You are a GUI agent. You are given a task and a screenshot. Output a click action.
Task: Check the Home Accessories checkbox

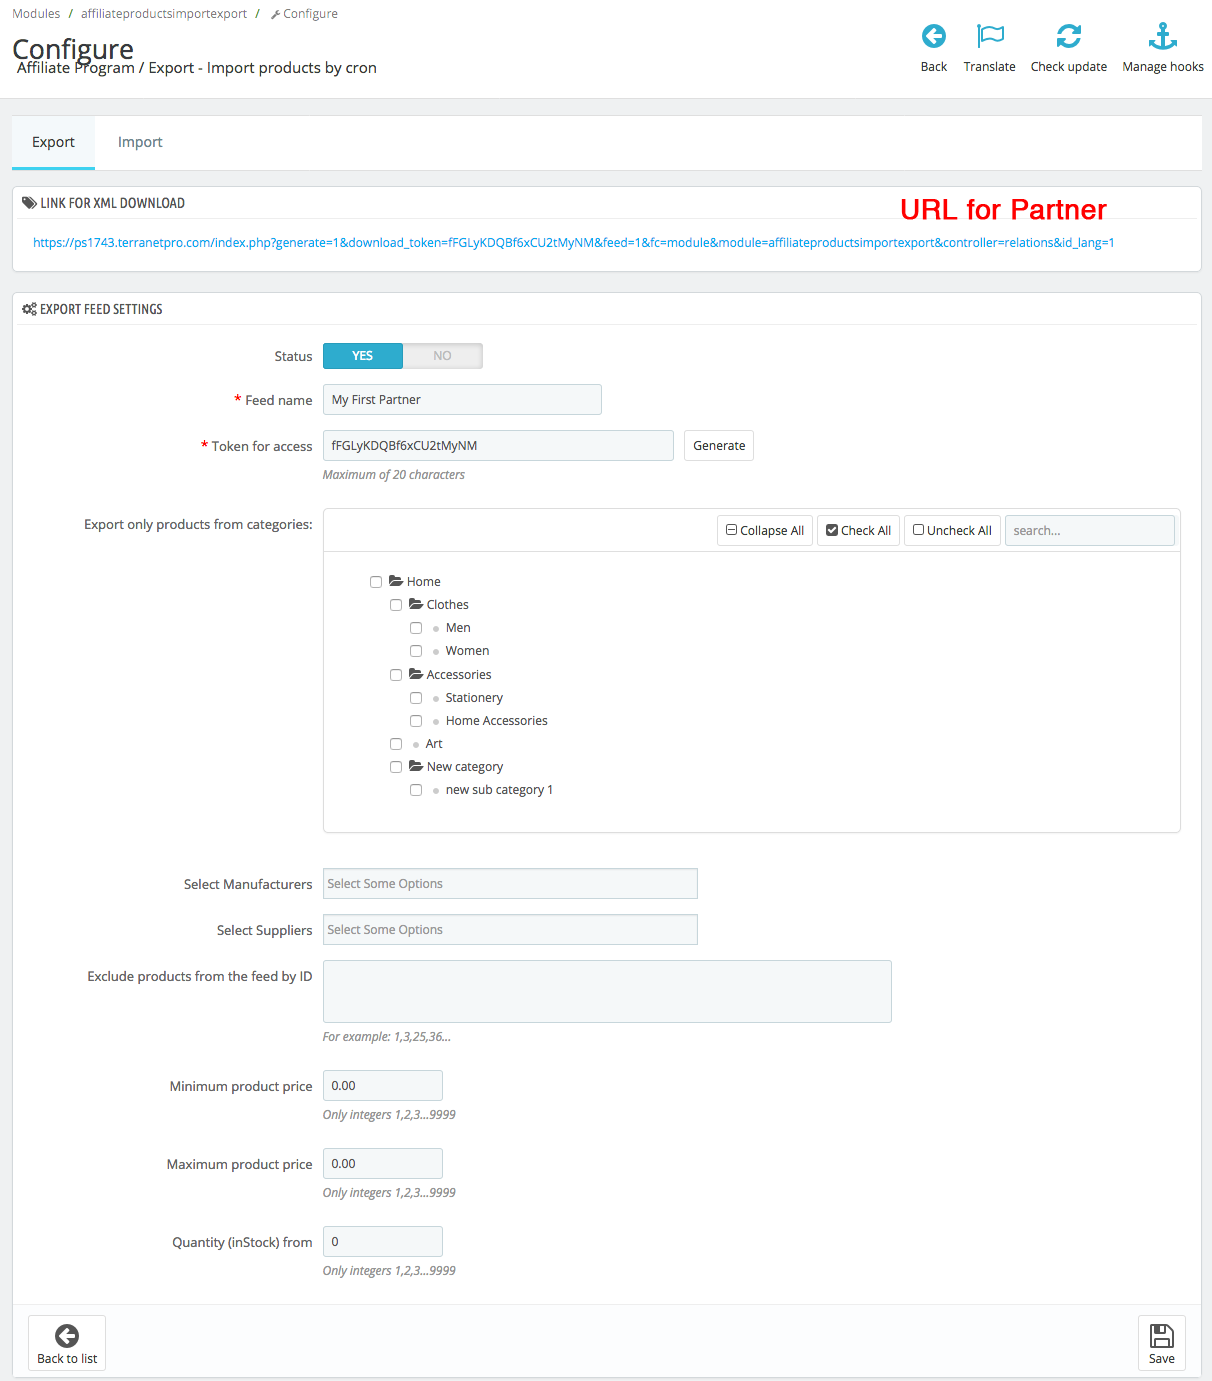click(x=416, y=721)
